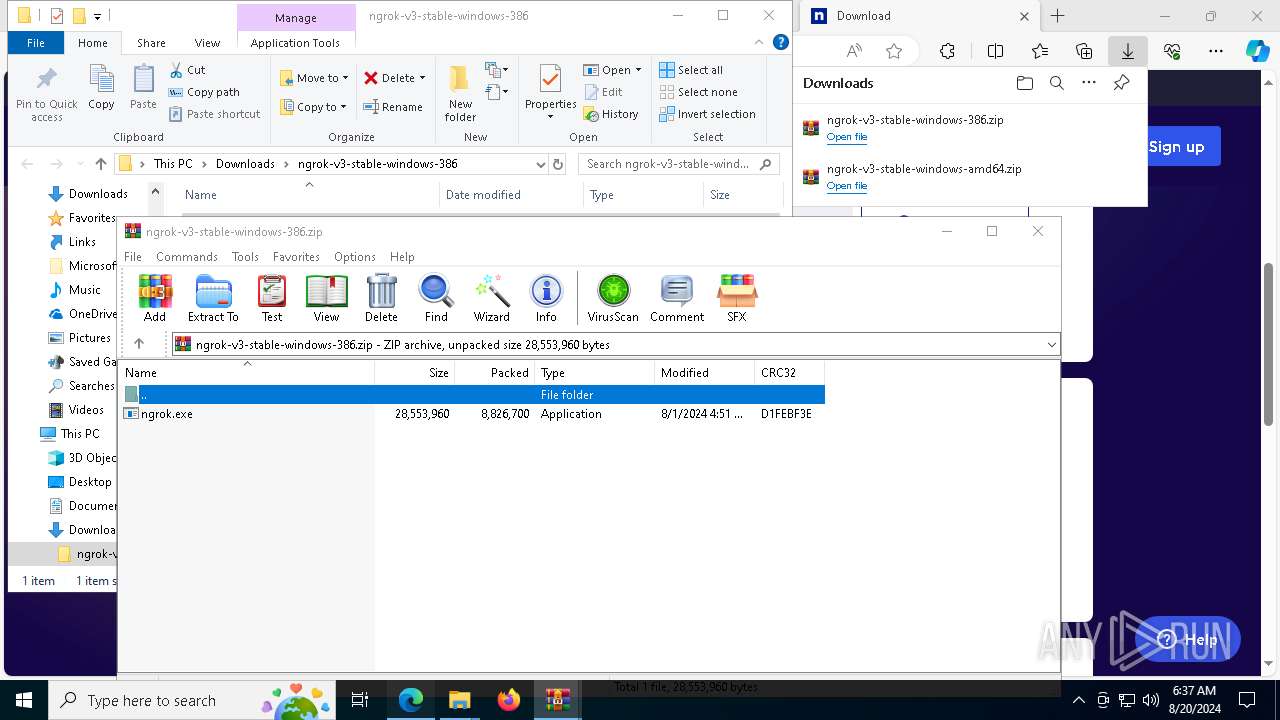Image resolution: width=1280 pixels, height=720 pixels.
Task: Click the Copy icon in Explorer ribbon
Action: coord(101,87)
